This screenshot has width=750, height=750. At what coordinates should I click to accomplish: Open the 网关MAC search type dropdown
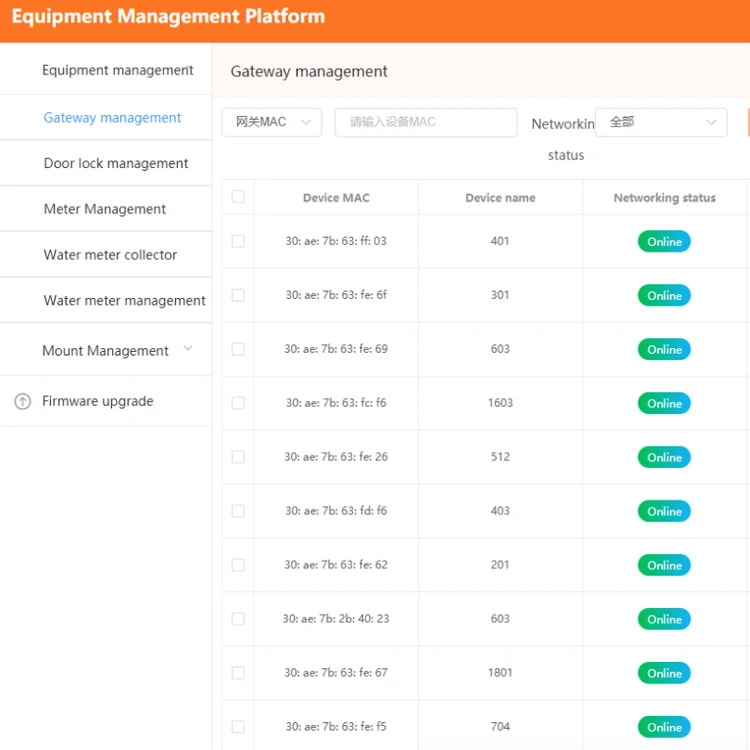coord(271,122)
